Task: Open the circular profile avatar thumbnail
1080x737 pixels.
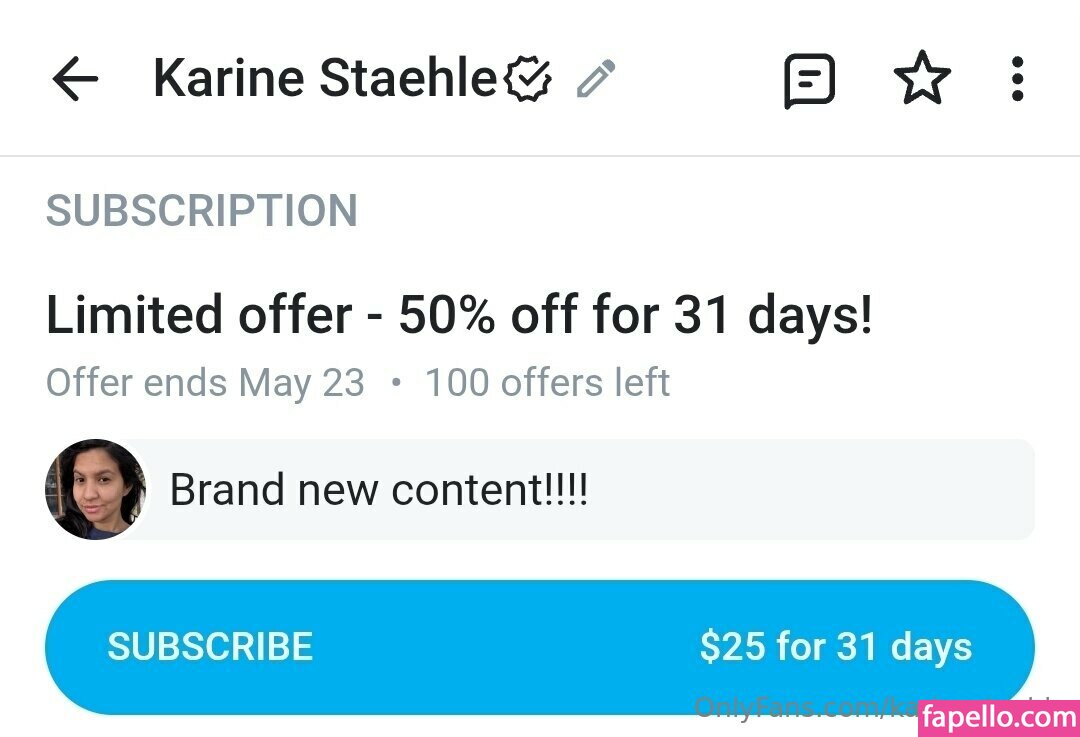Action: 95,490
